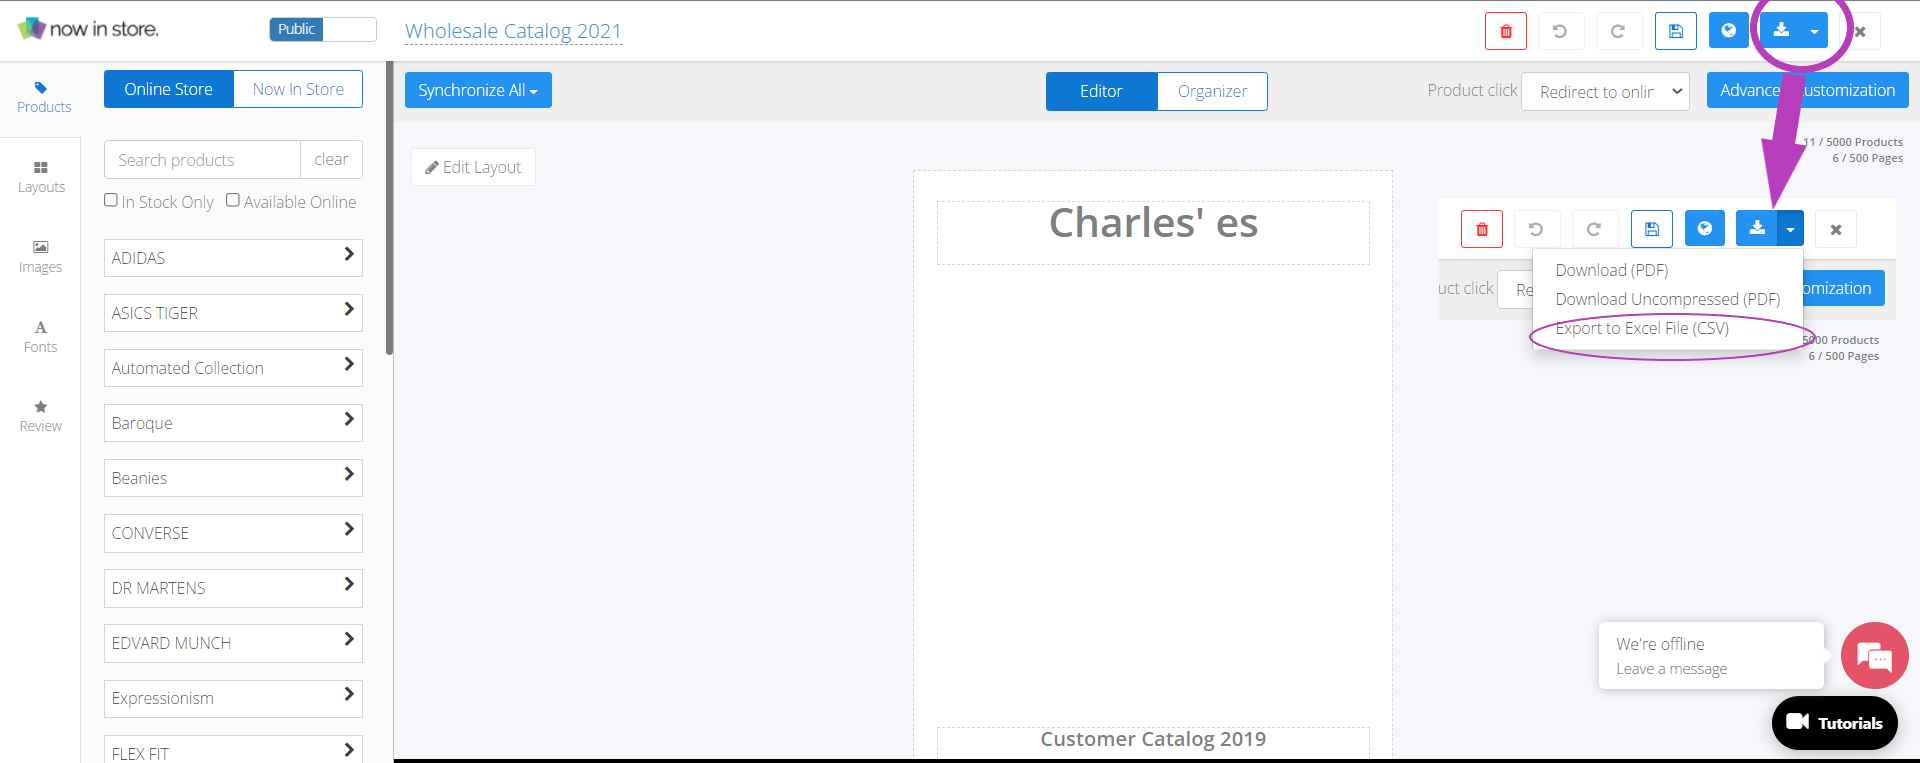
Task: Click the product list vertical scrollbar
Action: tap(390, 208)
